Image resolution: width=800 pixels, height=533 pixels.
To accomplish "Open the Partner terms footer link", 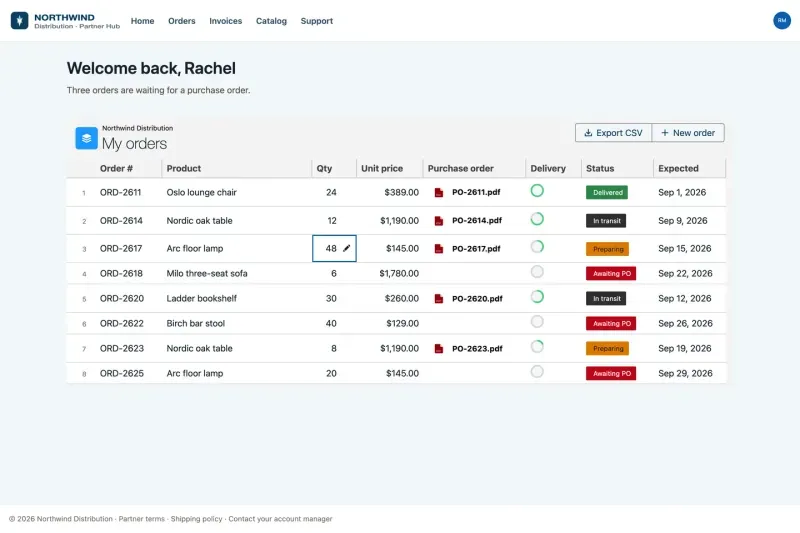I will [142, 519].
